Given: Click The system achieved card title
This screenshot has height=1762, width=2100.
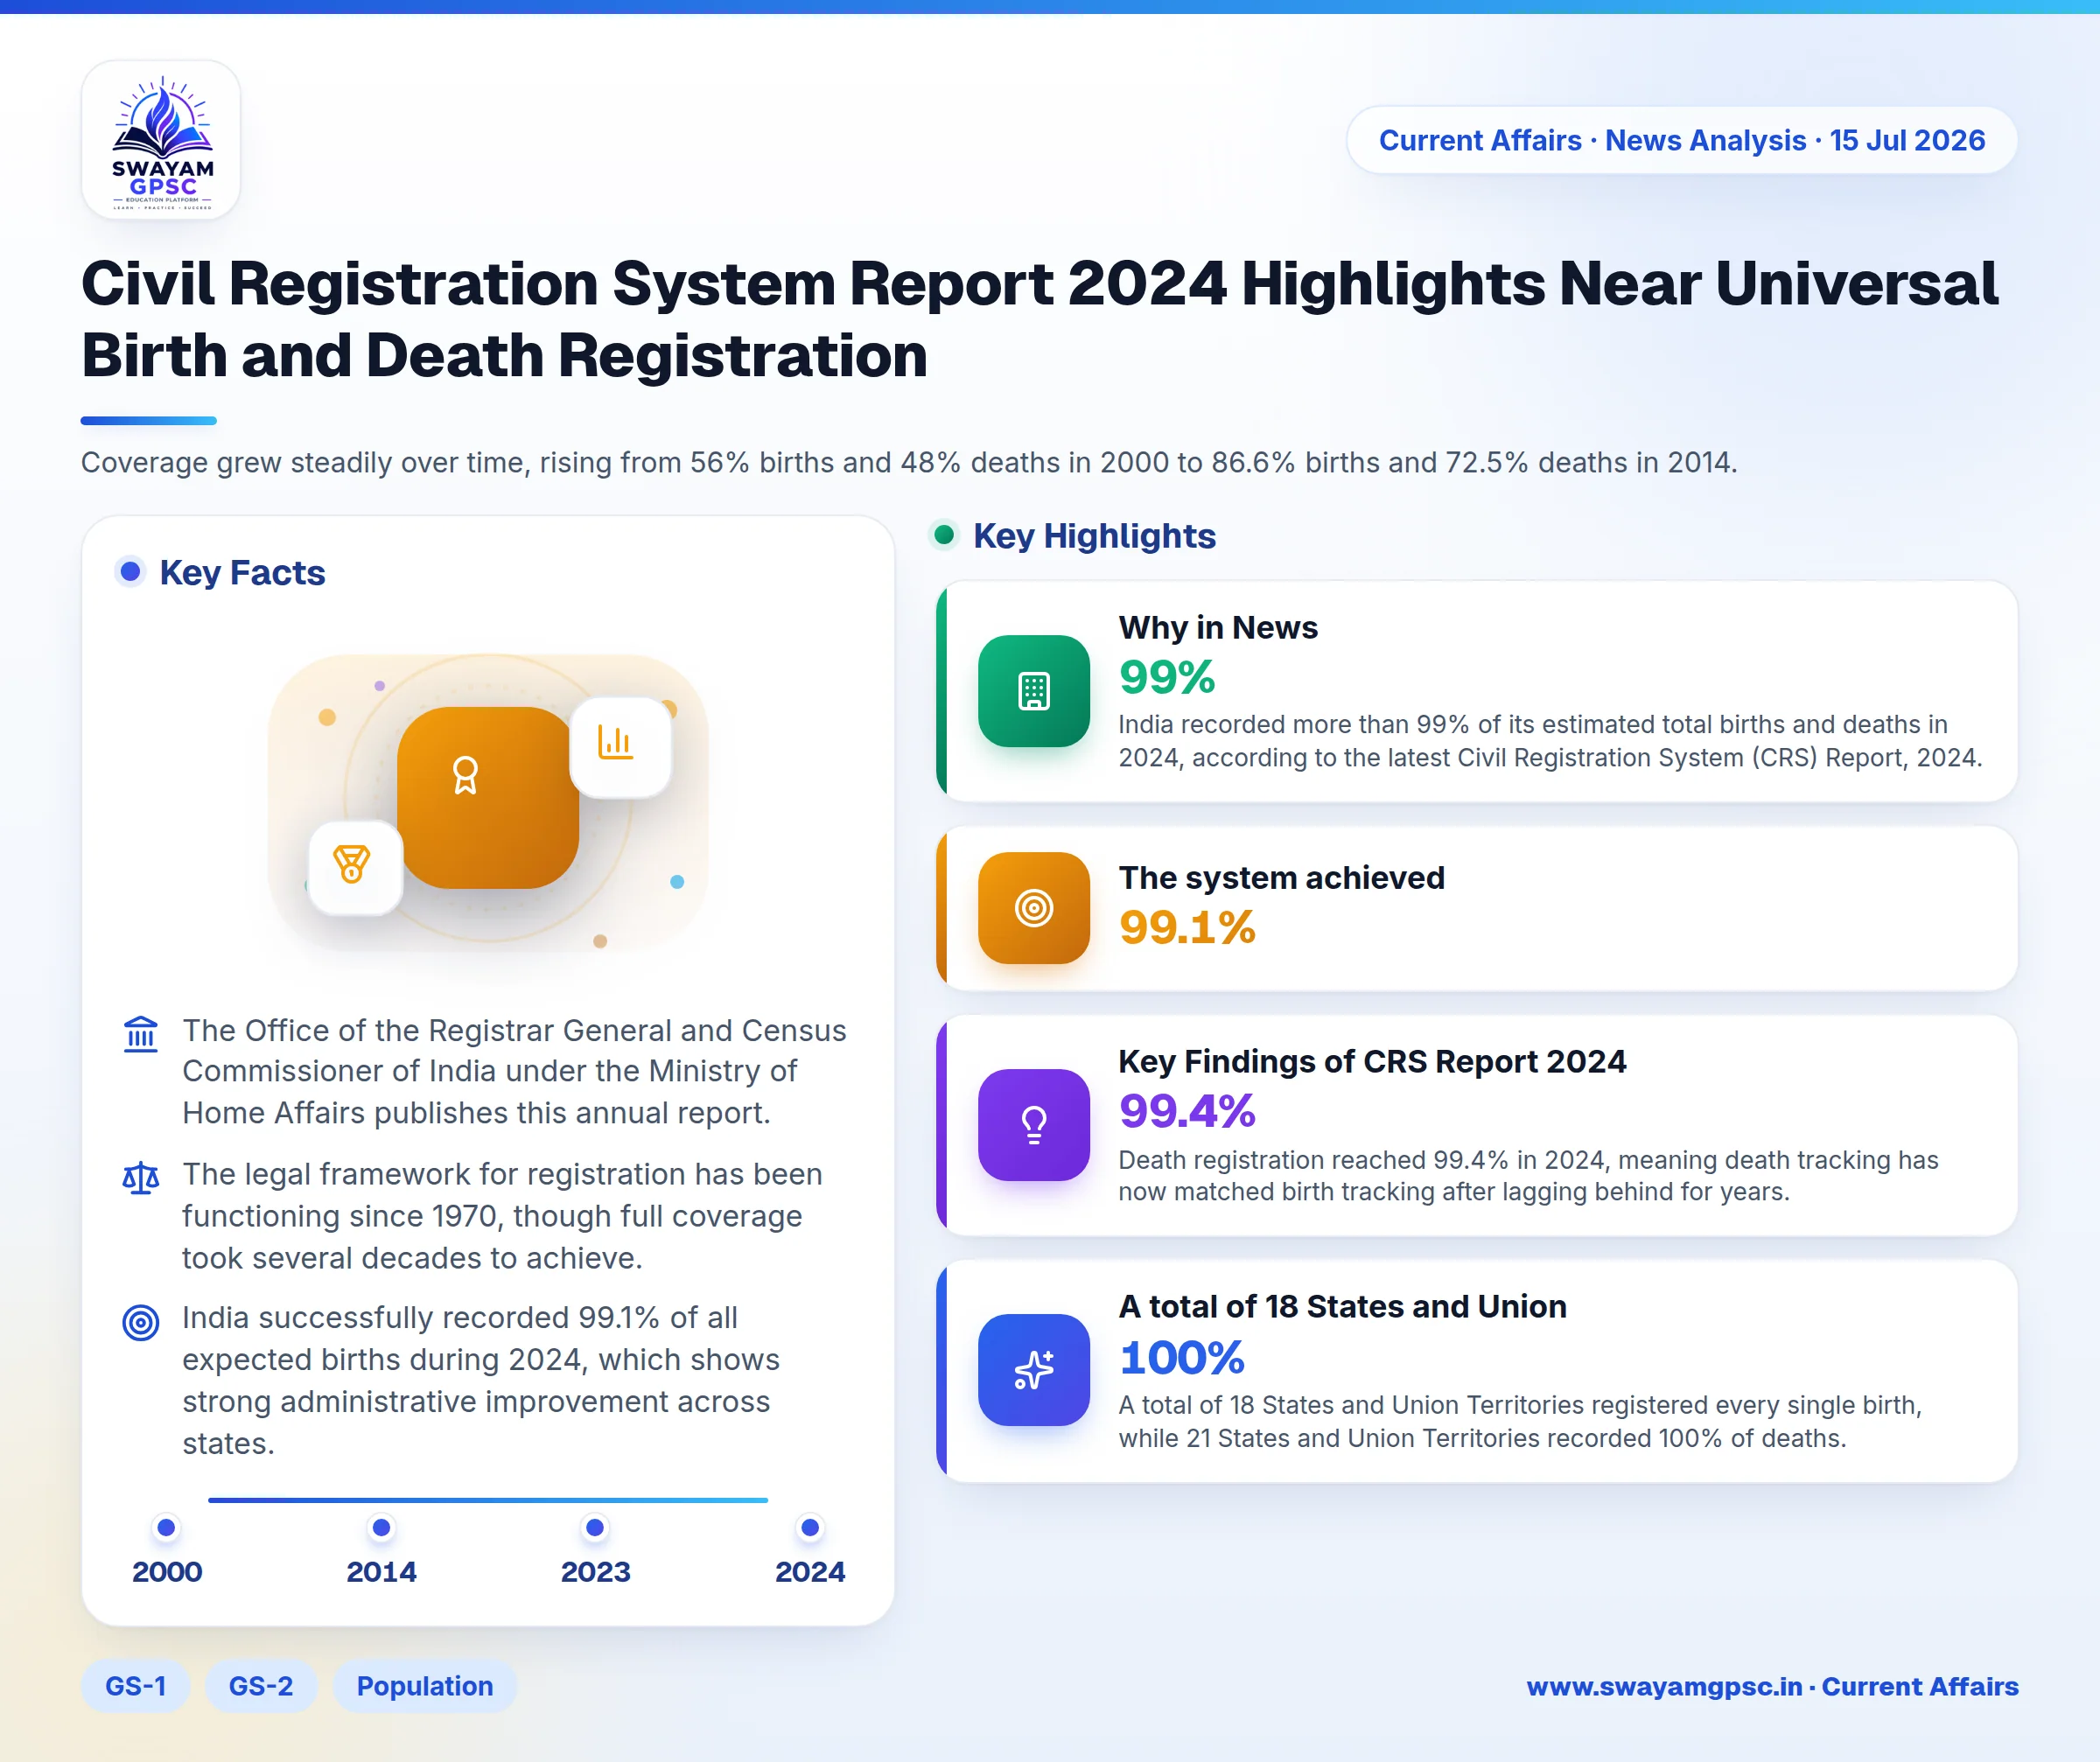Looking at the screenshot, I should point(1281,877).
